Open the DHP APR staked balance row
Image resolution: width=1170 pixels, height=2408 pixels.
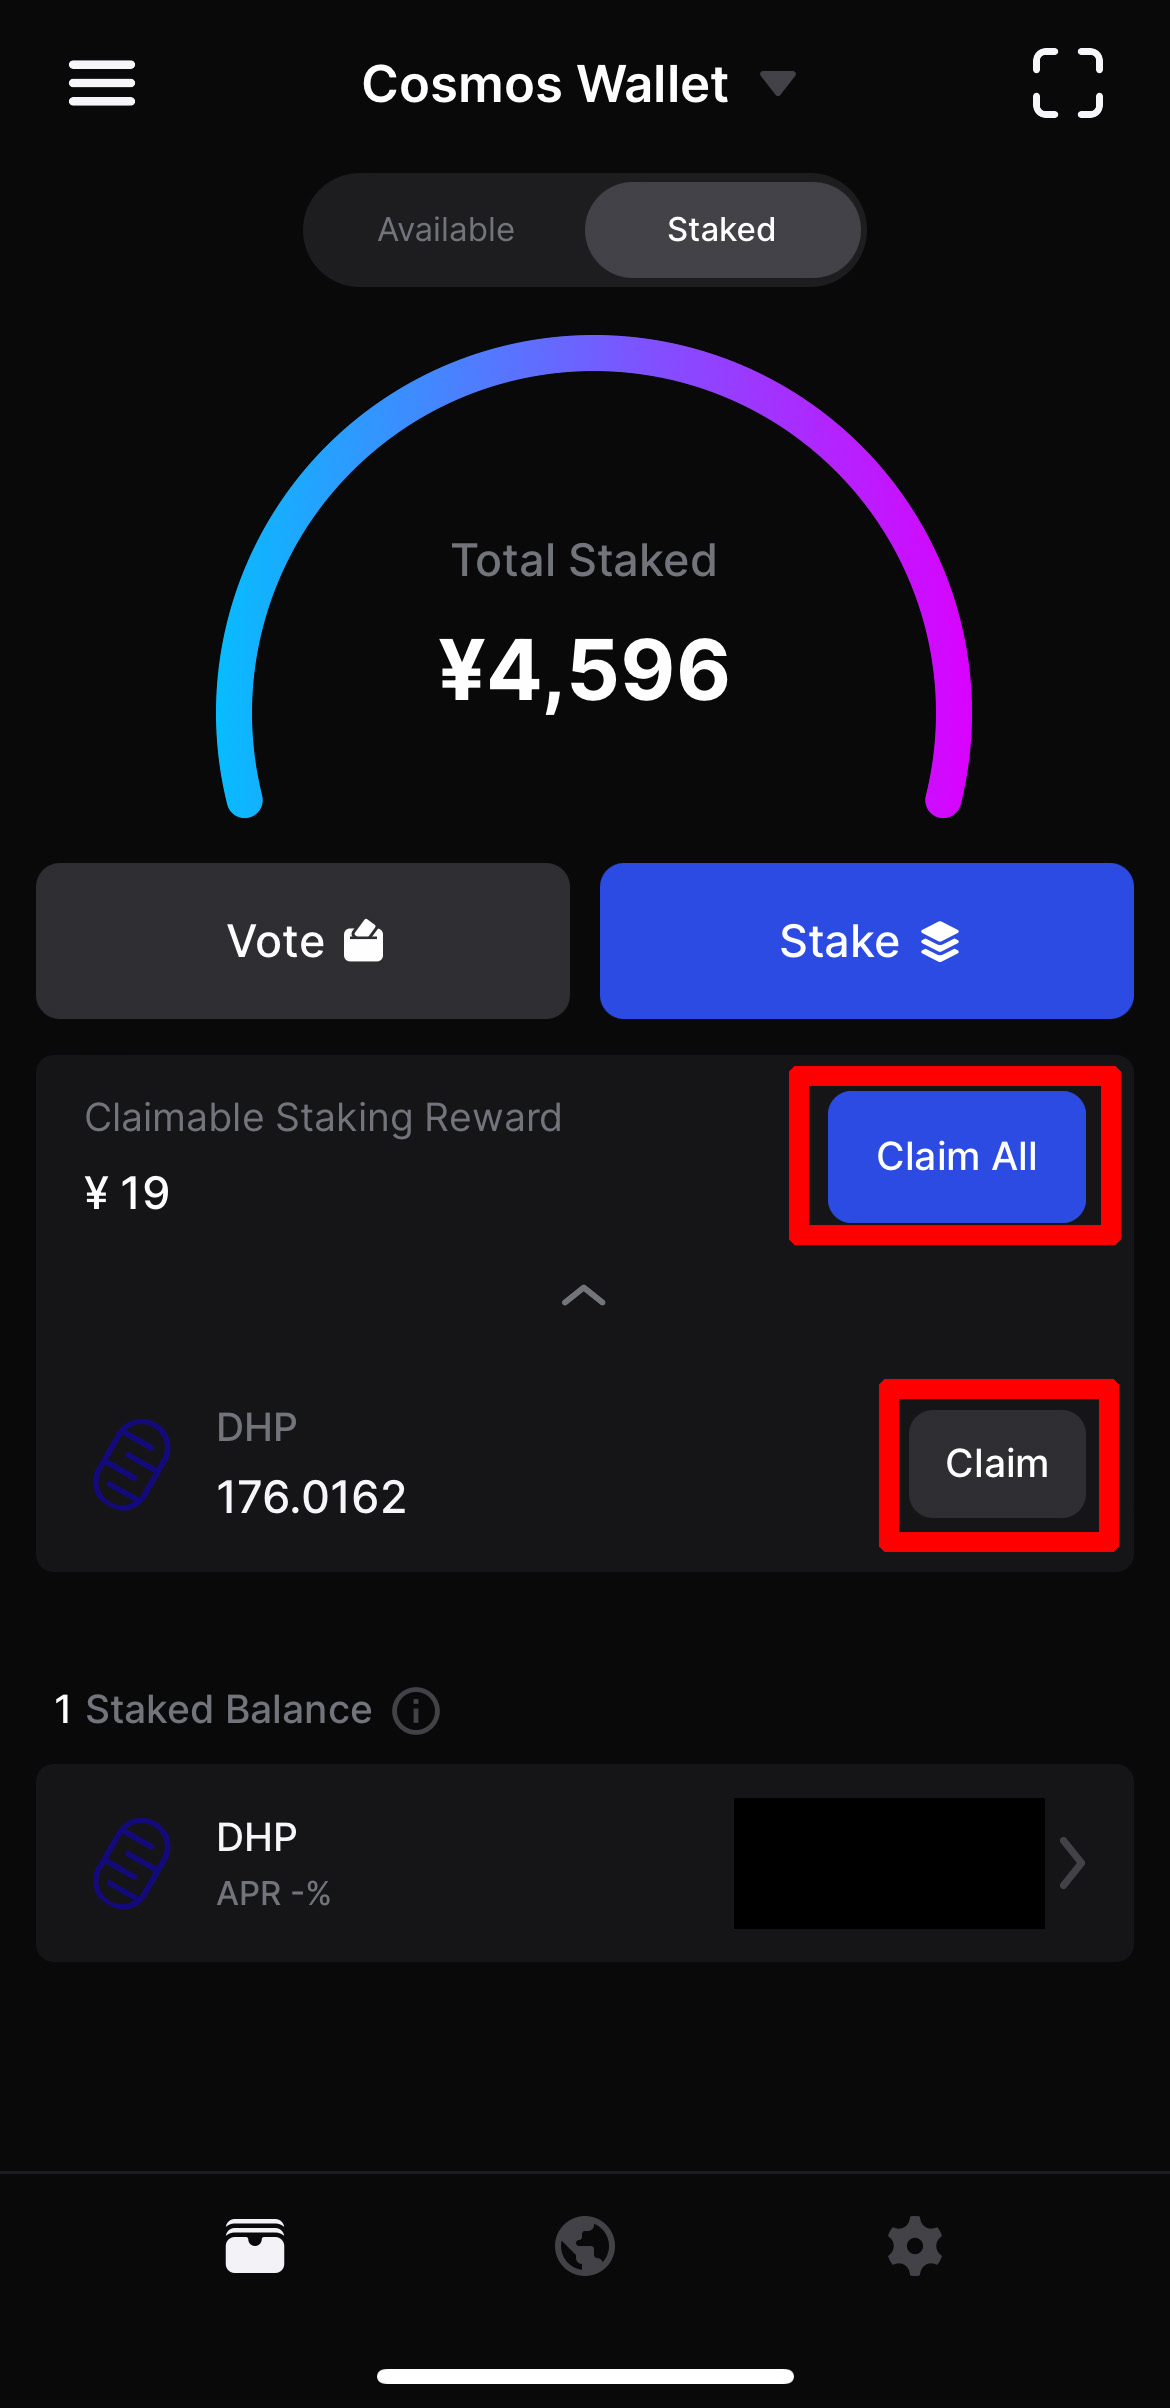[585, 1863]
